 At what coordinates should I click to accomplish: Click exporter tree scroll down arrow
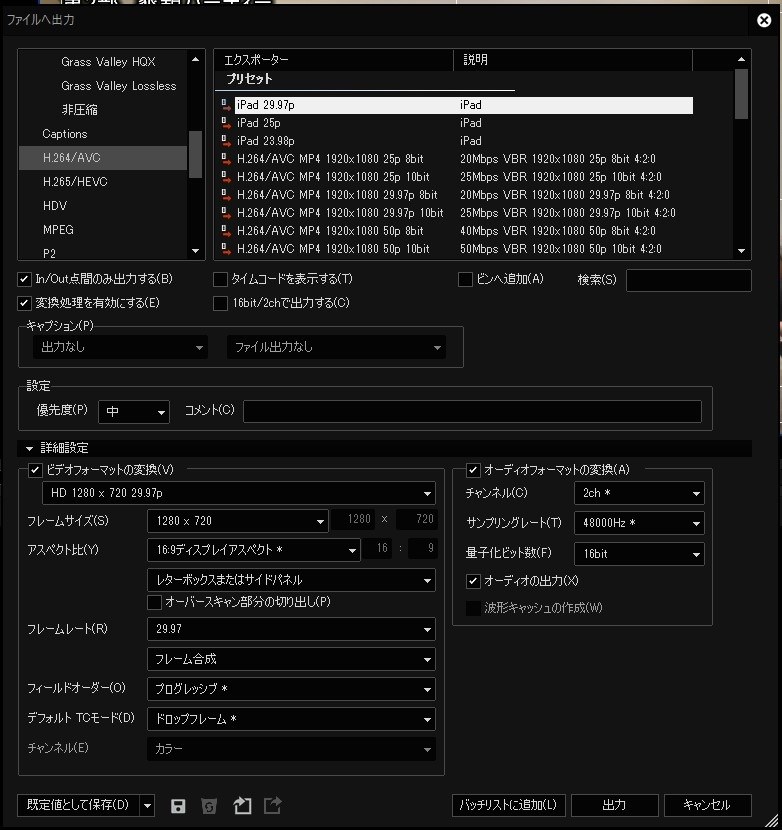click(195, 251)
